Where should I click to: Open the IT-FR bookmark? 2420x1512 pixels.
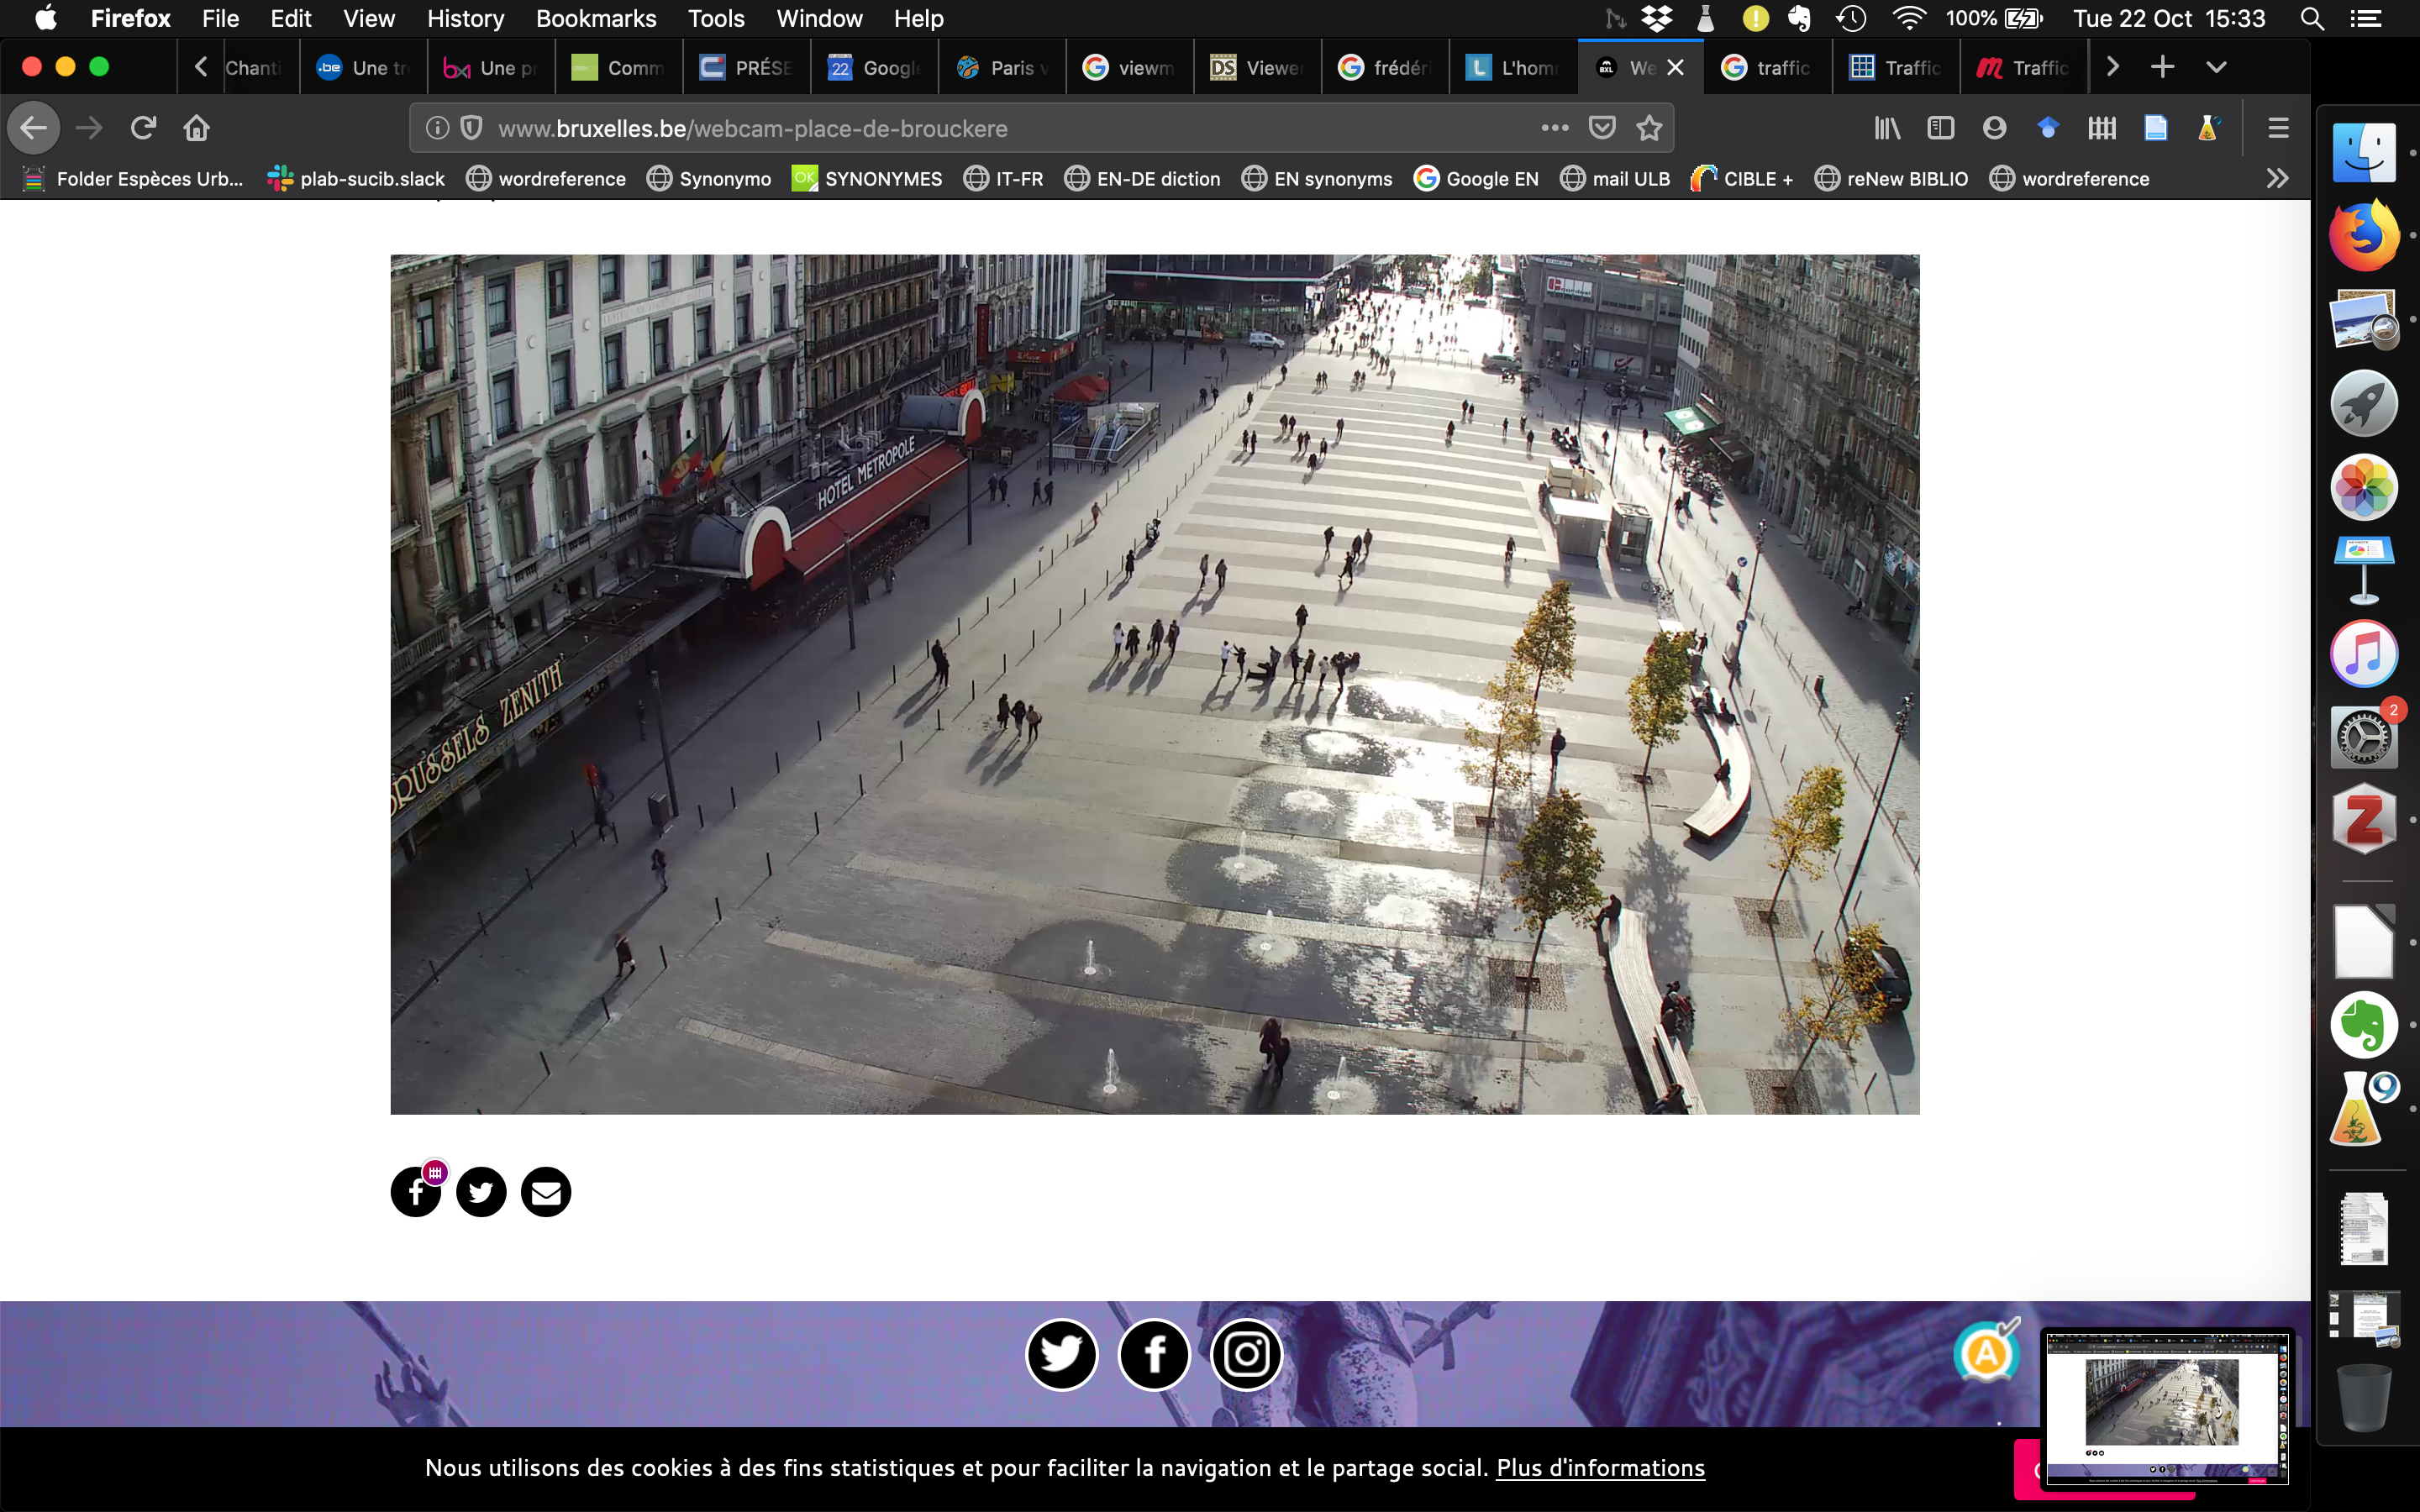click(1003, 179)
